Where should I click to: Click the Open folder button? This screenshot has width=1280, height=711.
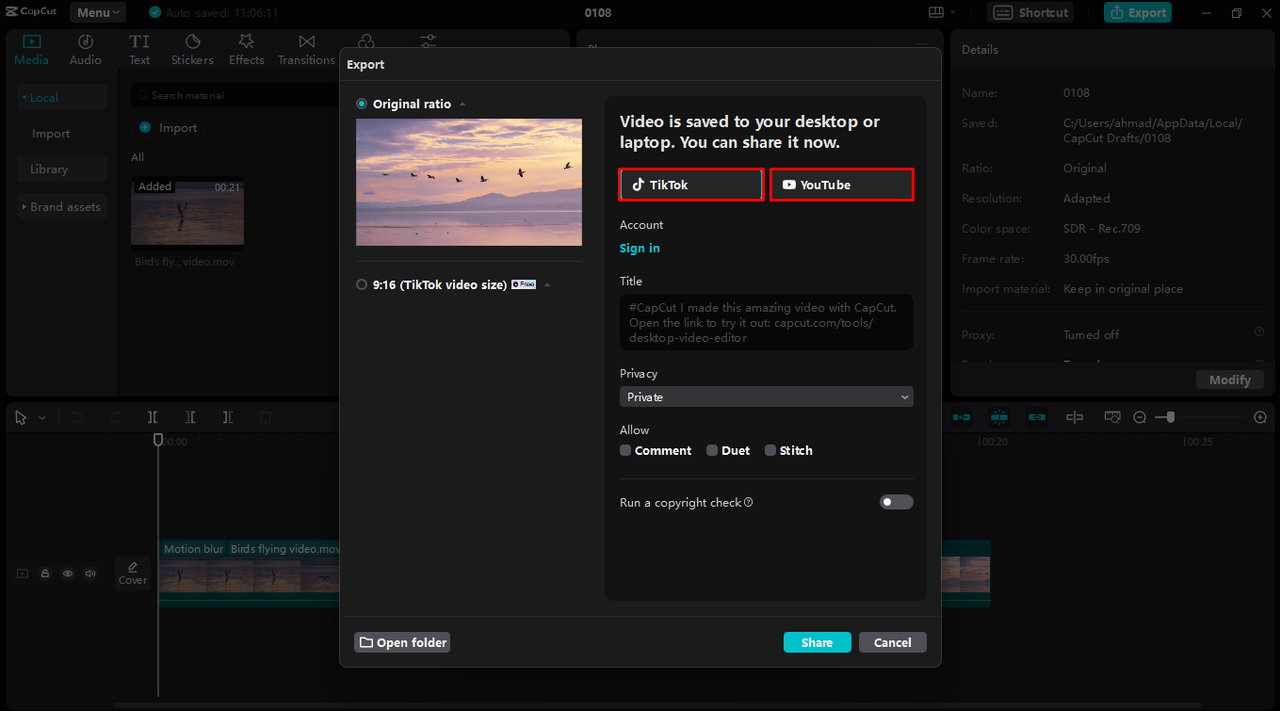click(x=402, y=642)
